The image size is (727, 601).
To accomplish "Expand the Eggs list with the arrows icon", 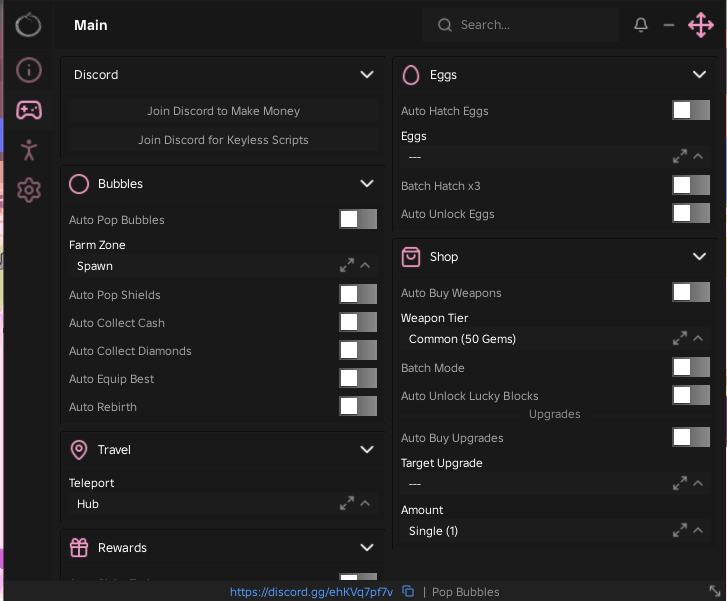I will click(x=680, y=156).
